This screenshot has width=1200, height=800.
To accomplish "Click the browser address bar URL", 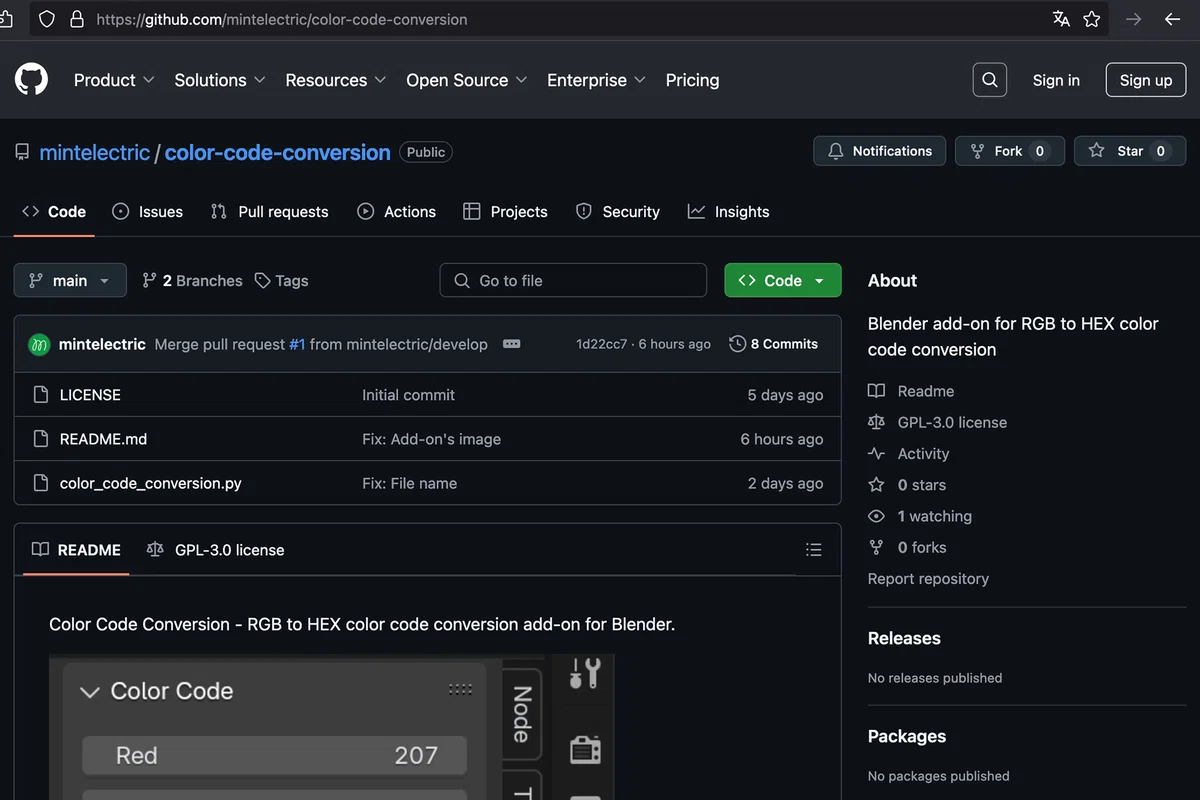I will [x=282, y=19].
